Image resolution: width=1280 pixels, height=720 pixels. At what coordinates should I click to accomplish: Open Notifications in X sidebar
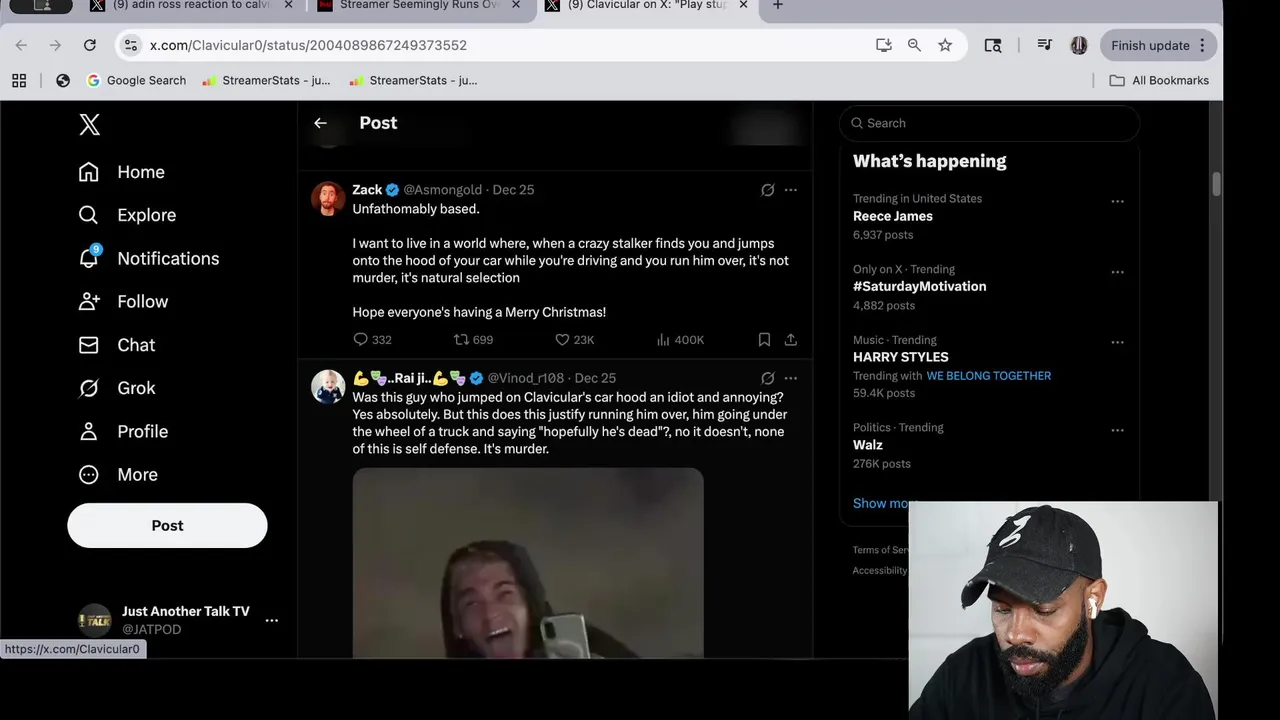(148, 258)
